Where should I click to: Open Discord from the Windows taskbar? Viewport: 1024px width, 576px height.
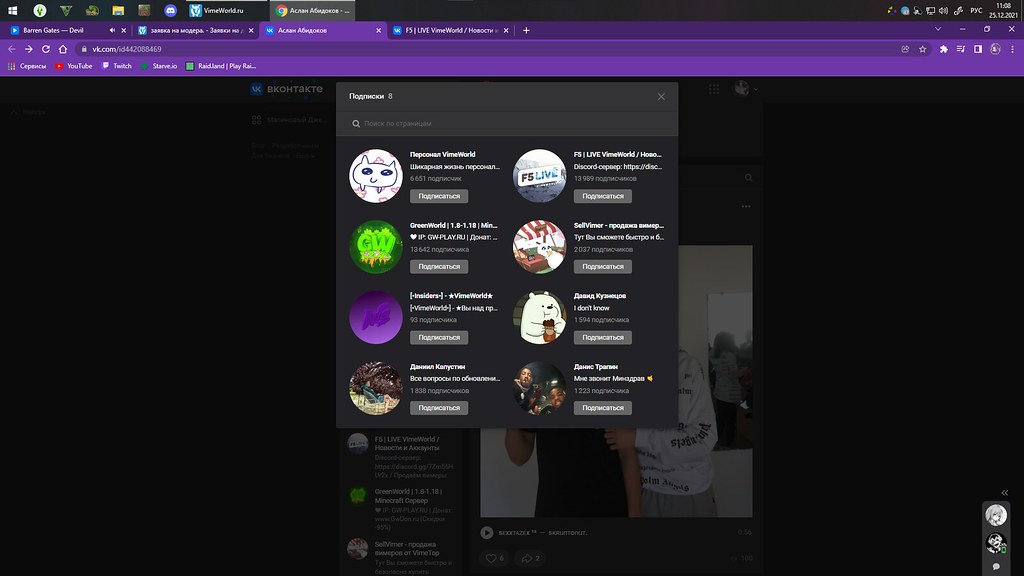pos(171,10)
